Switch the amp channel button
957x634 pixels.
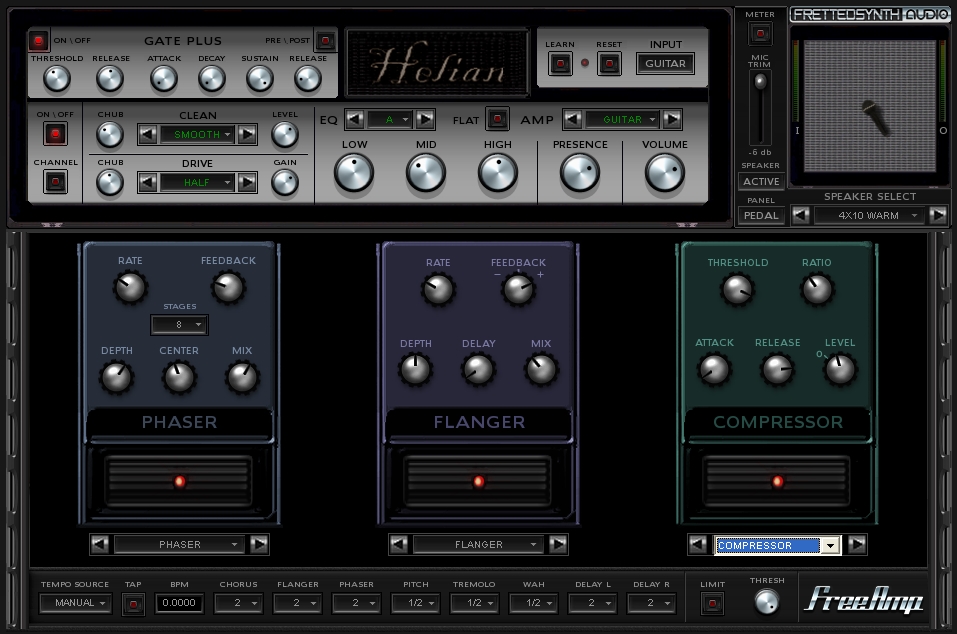click(x=55, y=181)
